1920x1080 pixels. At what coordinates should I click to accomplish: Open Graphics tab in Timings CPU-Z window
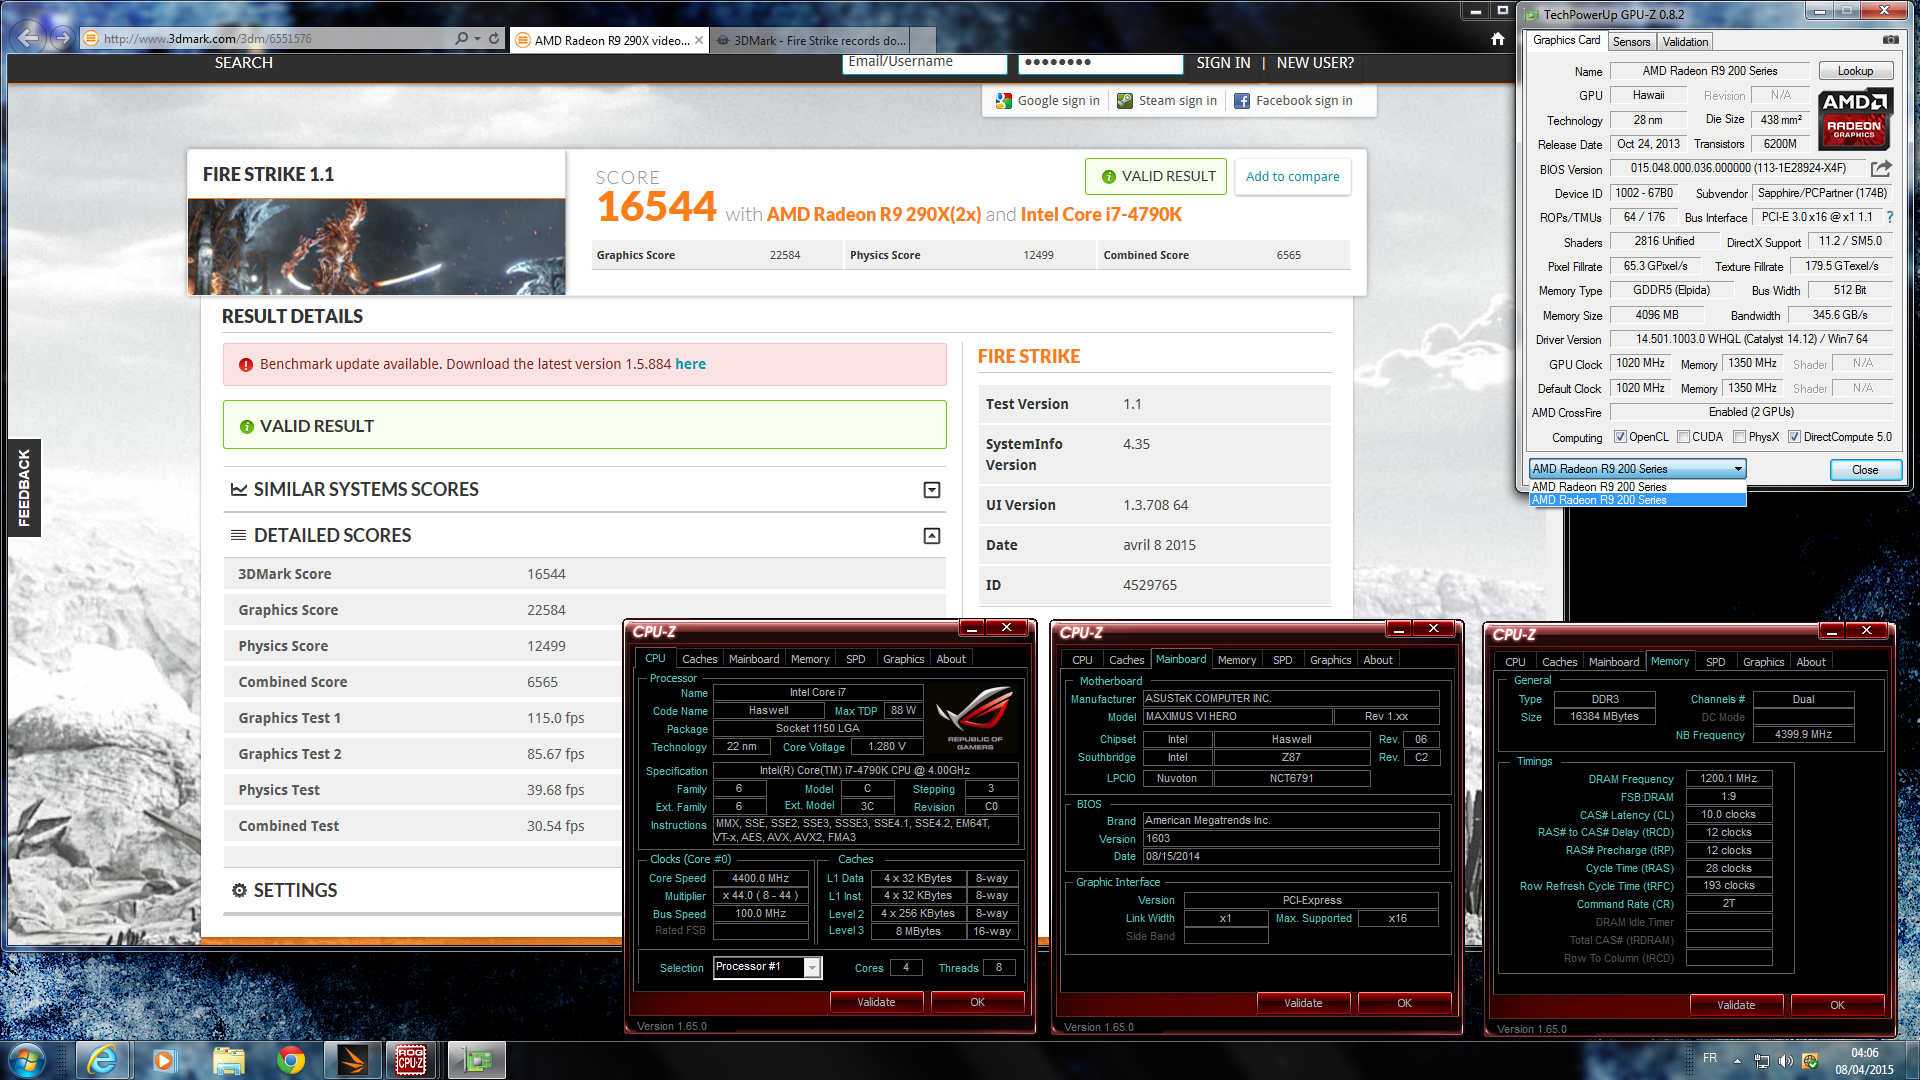coord(1763,663)
